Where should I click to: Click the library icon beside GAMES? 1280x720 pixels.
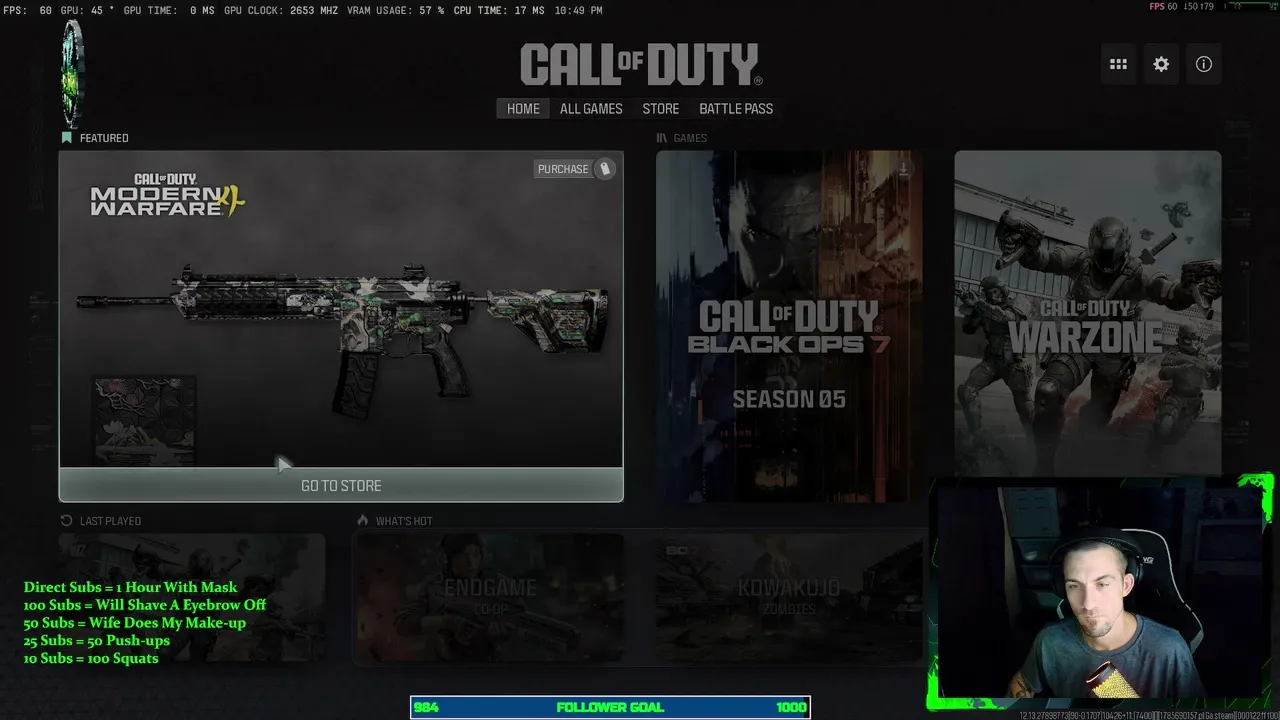662,138
